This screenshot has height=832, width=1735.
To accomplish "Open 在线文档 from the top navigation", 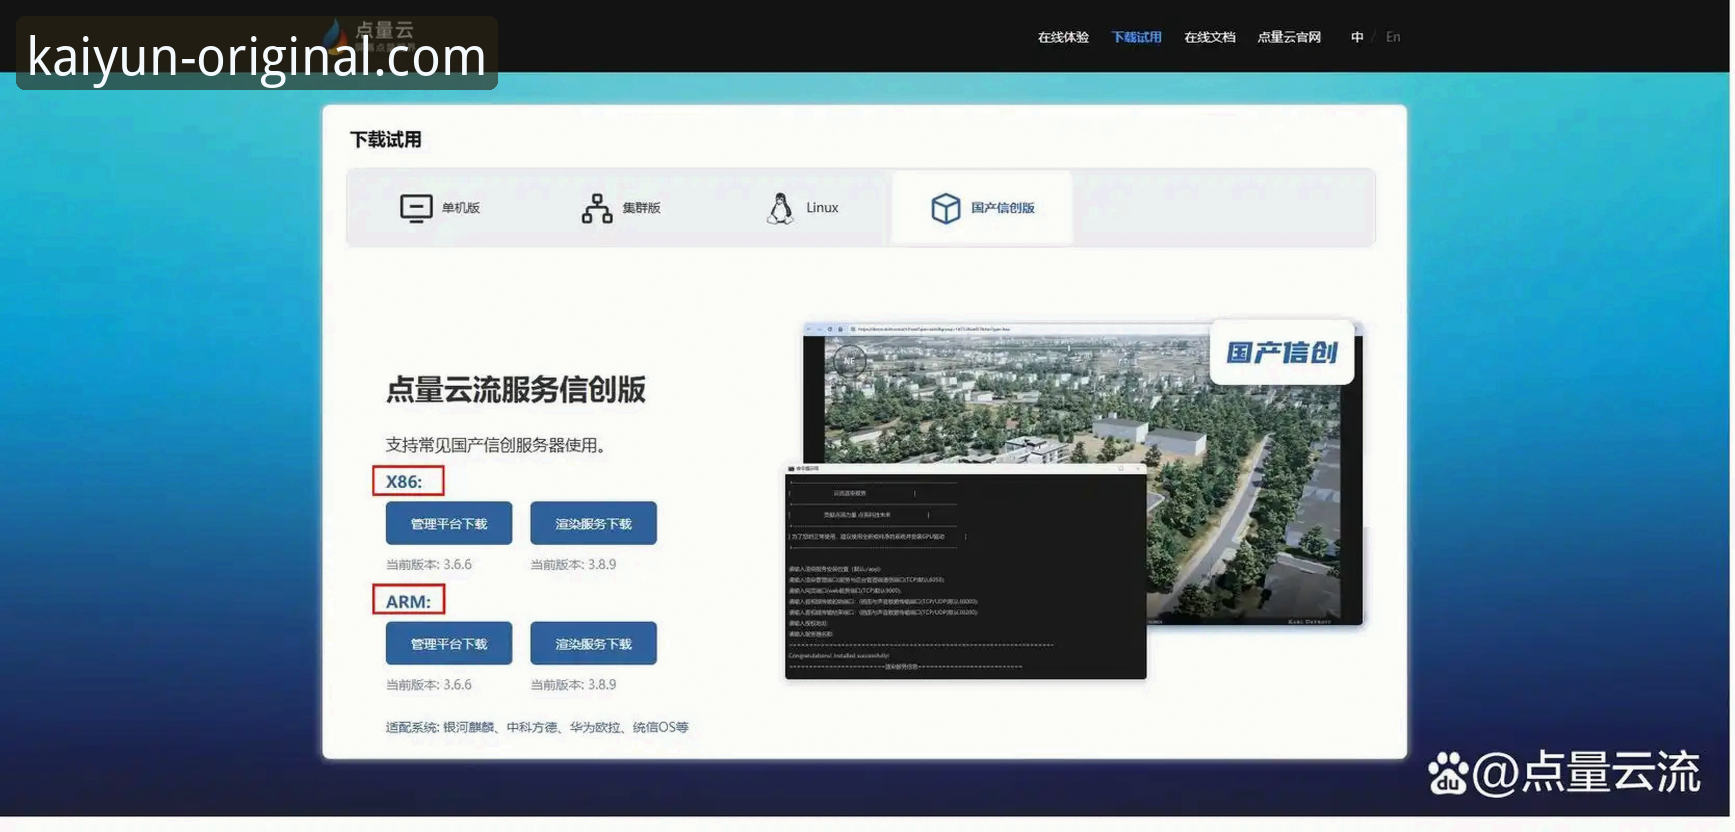I will pos(1209,37).
